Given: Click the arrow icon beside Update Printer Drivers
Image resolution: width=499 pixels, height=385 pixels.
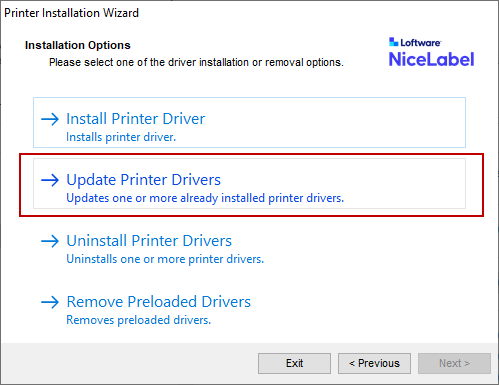Looking at the screenshot, I should [x=50, y=180].
